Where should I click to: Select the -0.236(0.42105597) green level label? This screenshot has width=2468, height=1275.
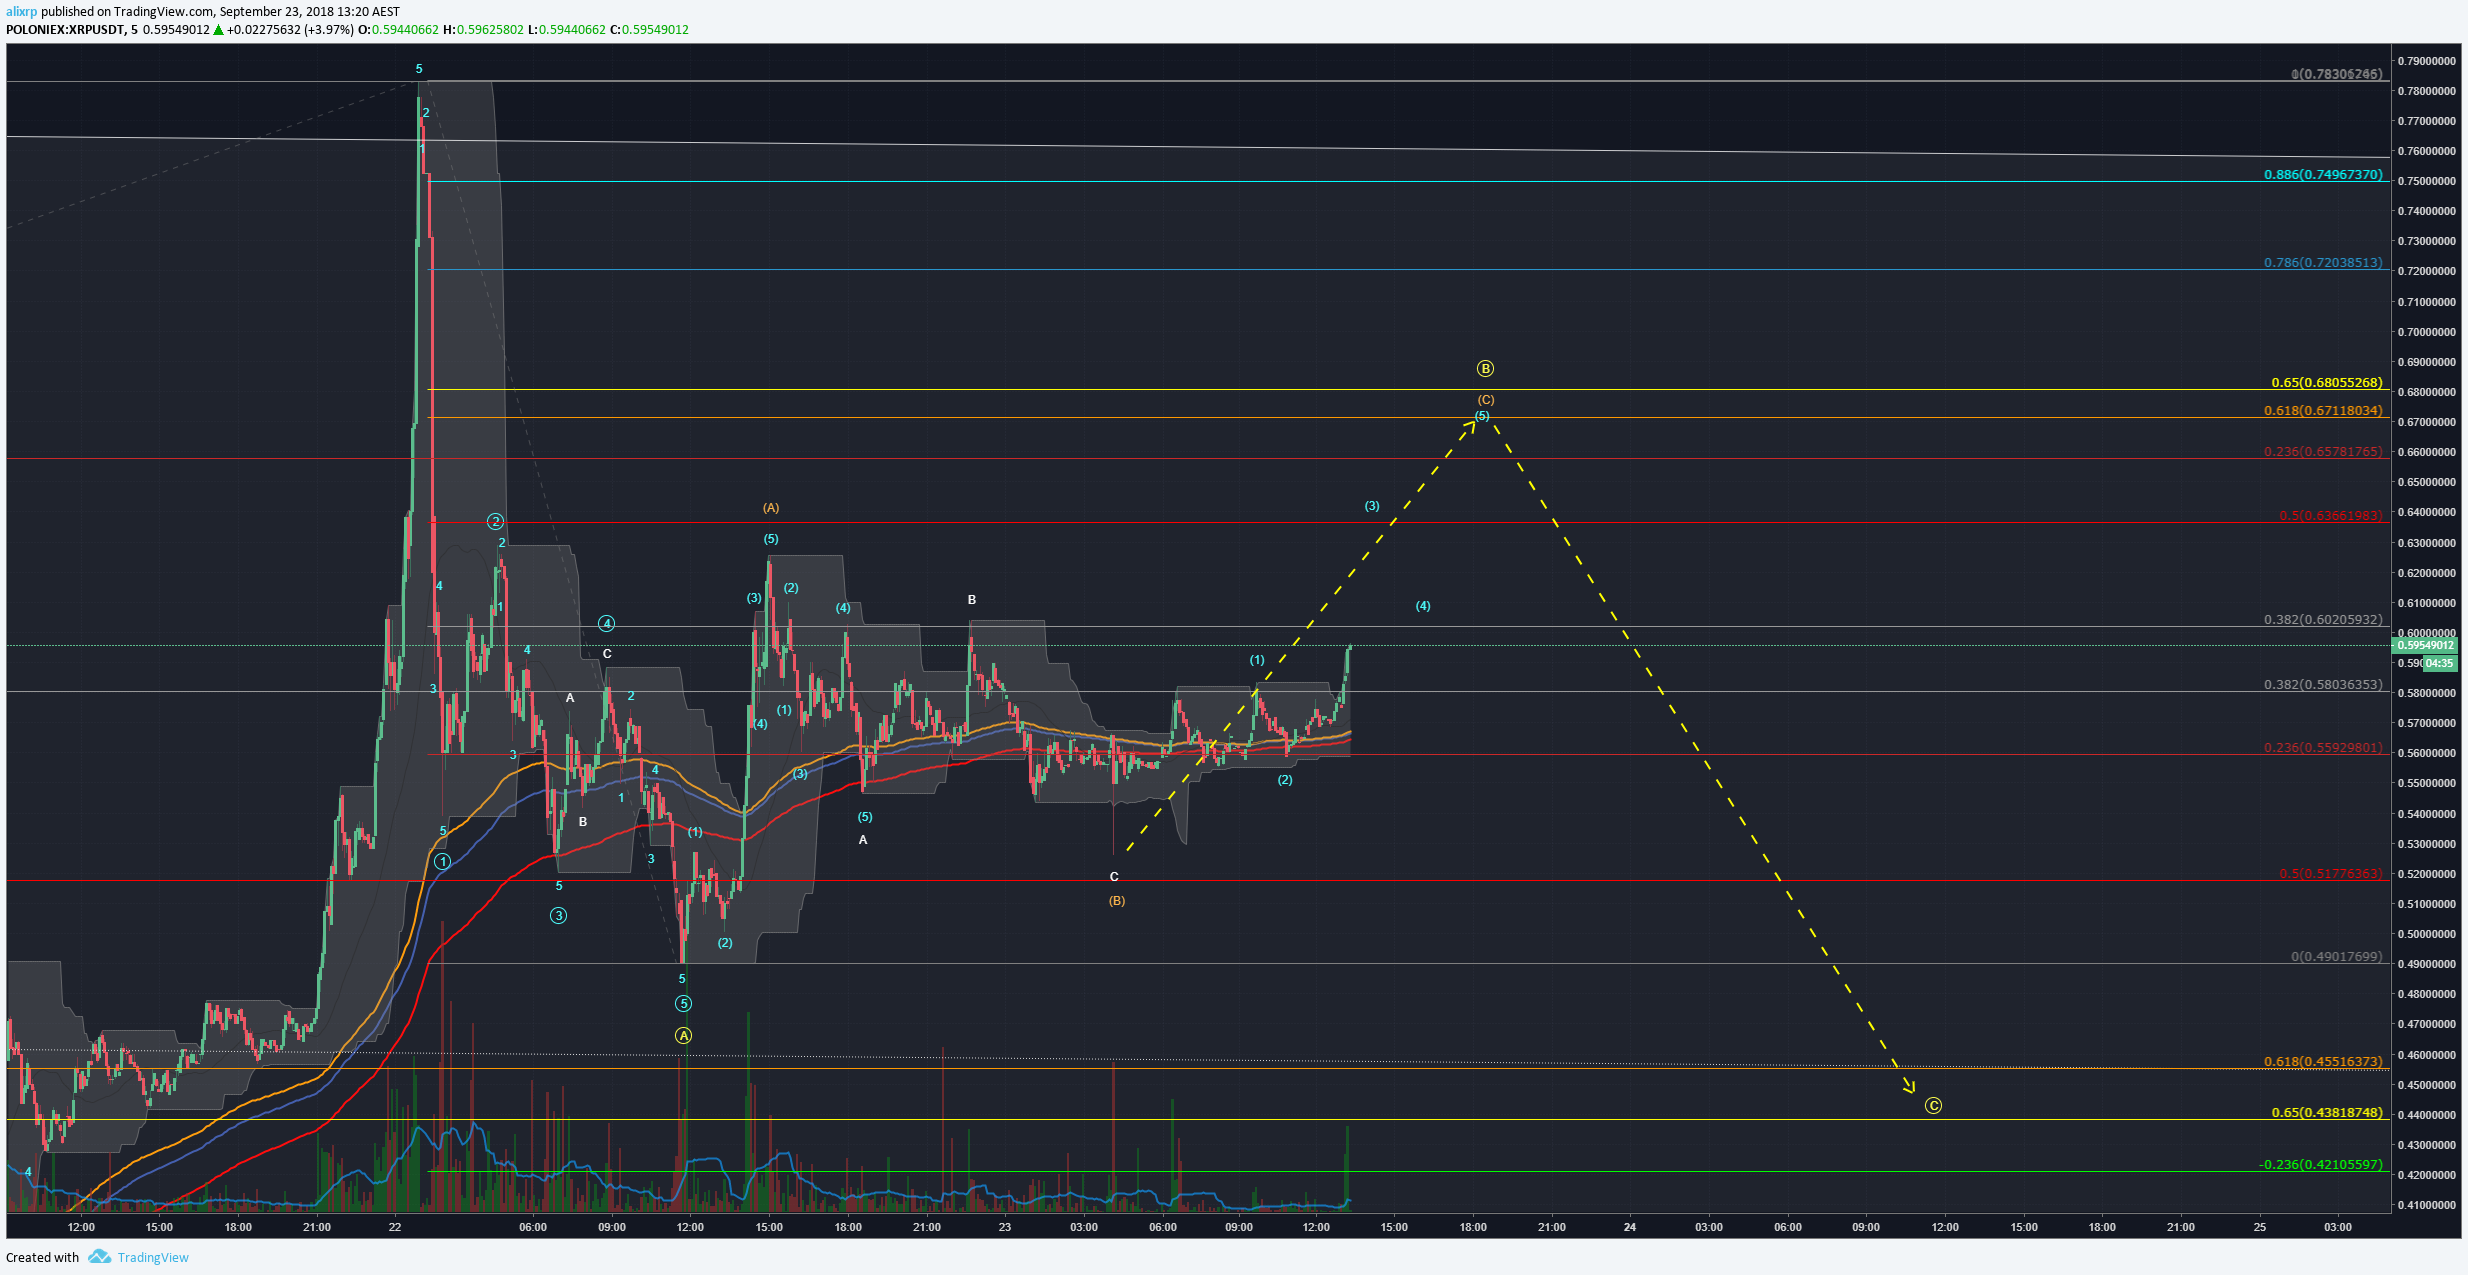[x=2321, y=1164]
